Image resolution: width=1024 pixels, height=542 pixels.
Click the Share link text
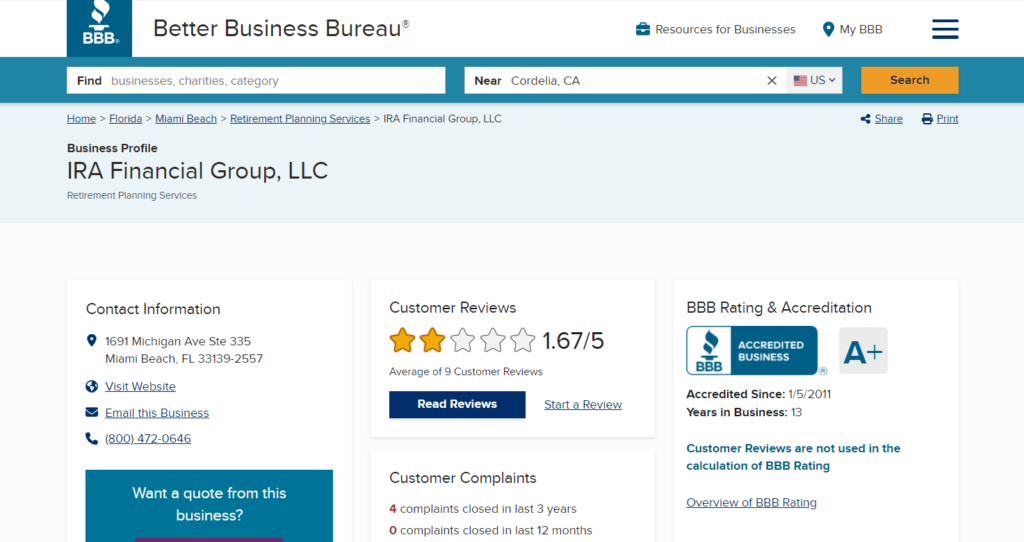[x=888, y=119]
